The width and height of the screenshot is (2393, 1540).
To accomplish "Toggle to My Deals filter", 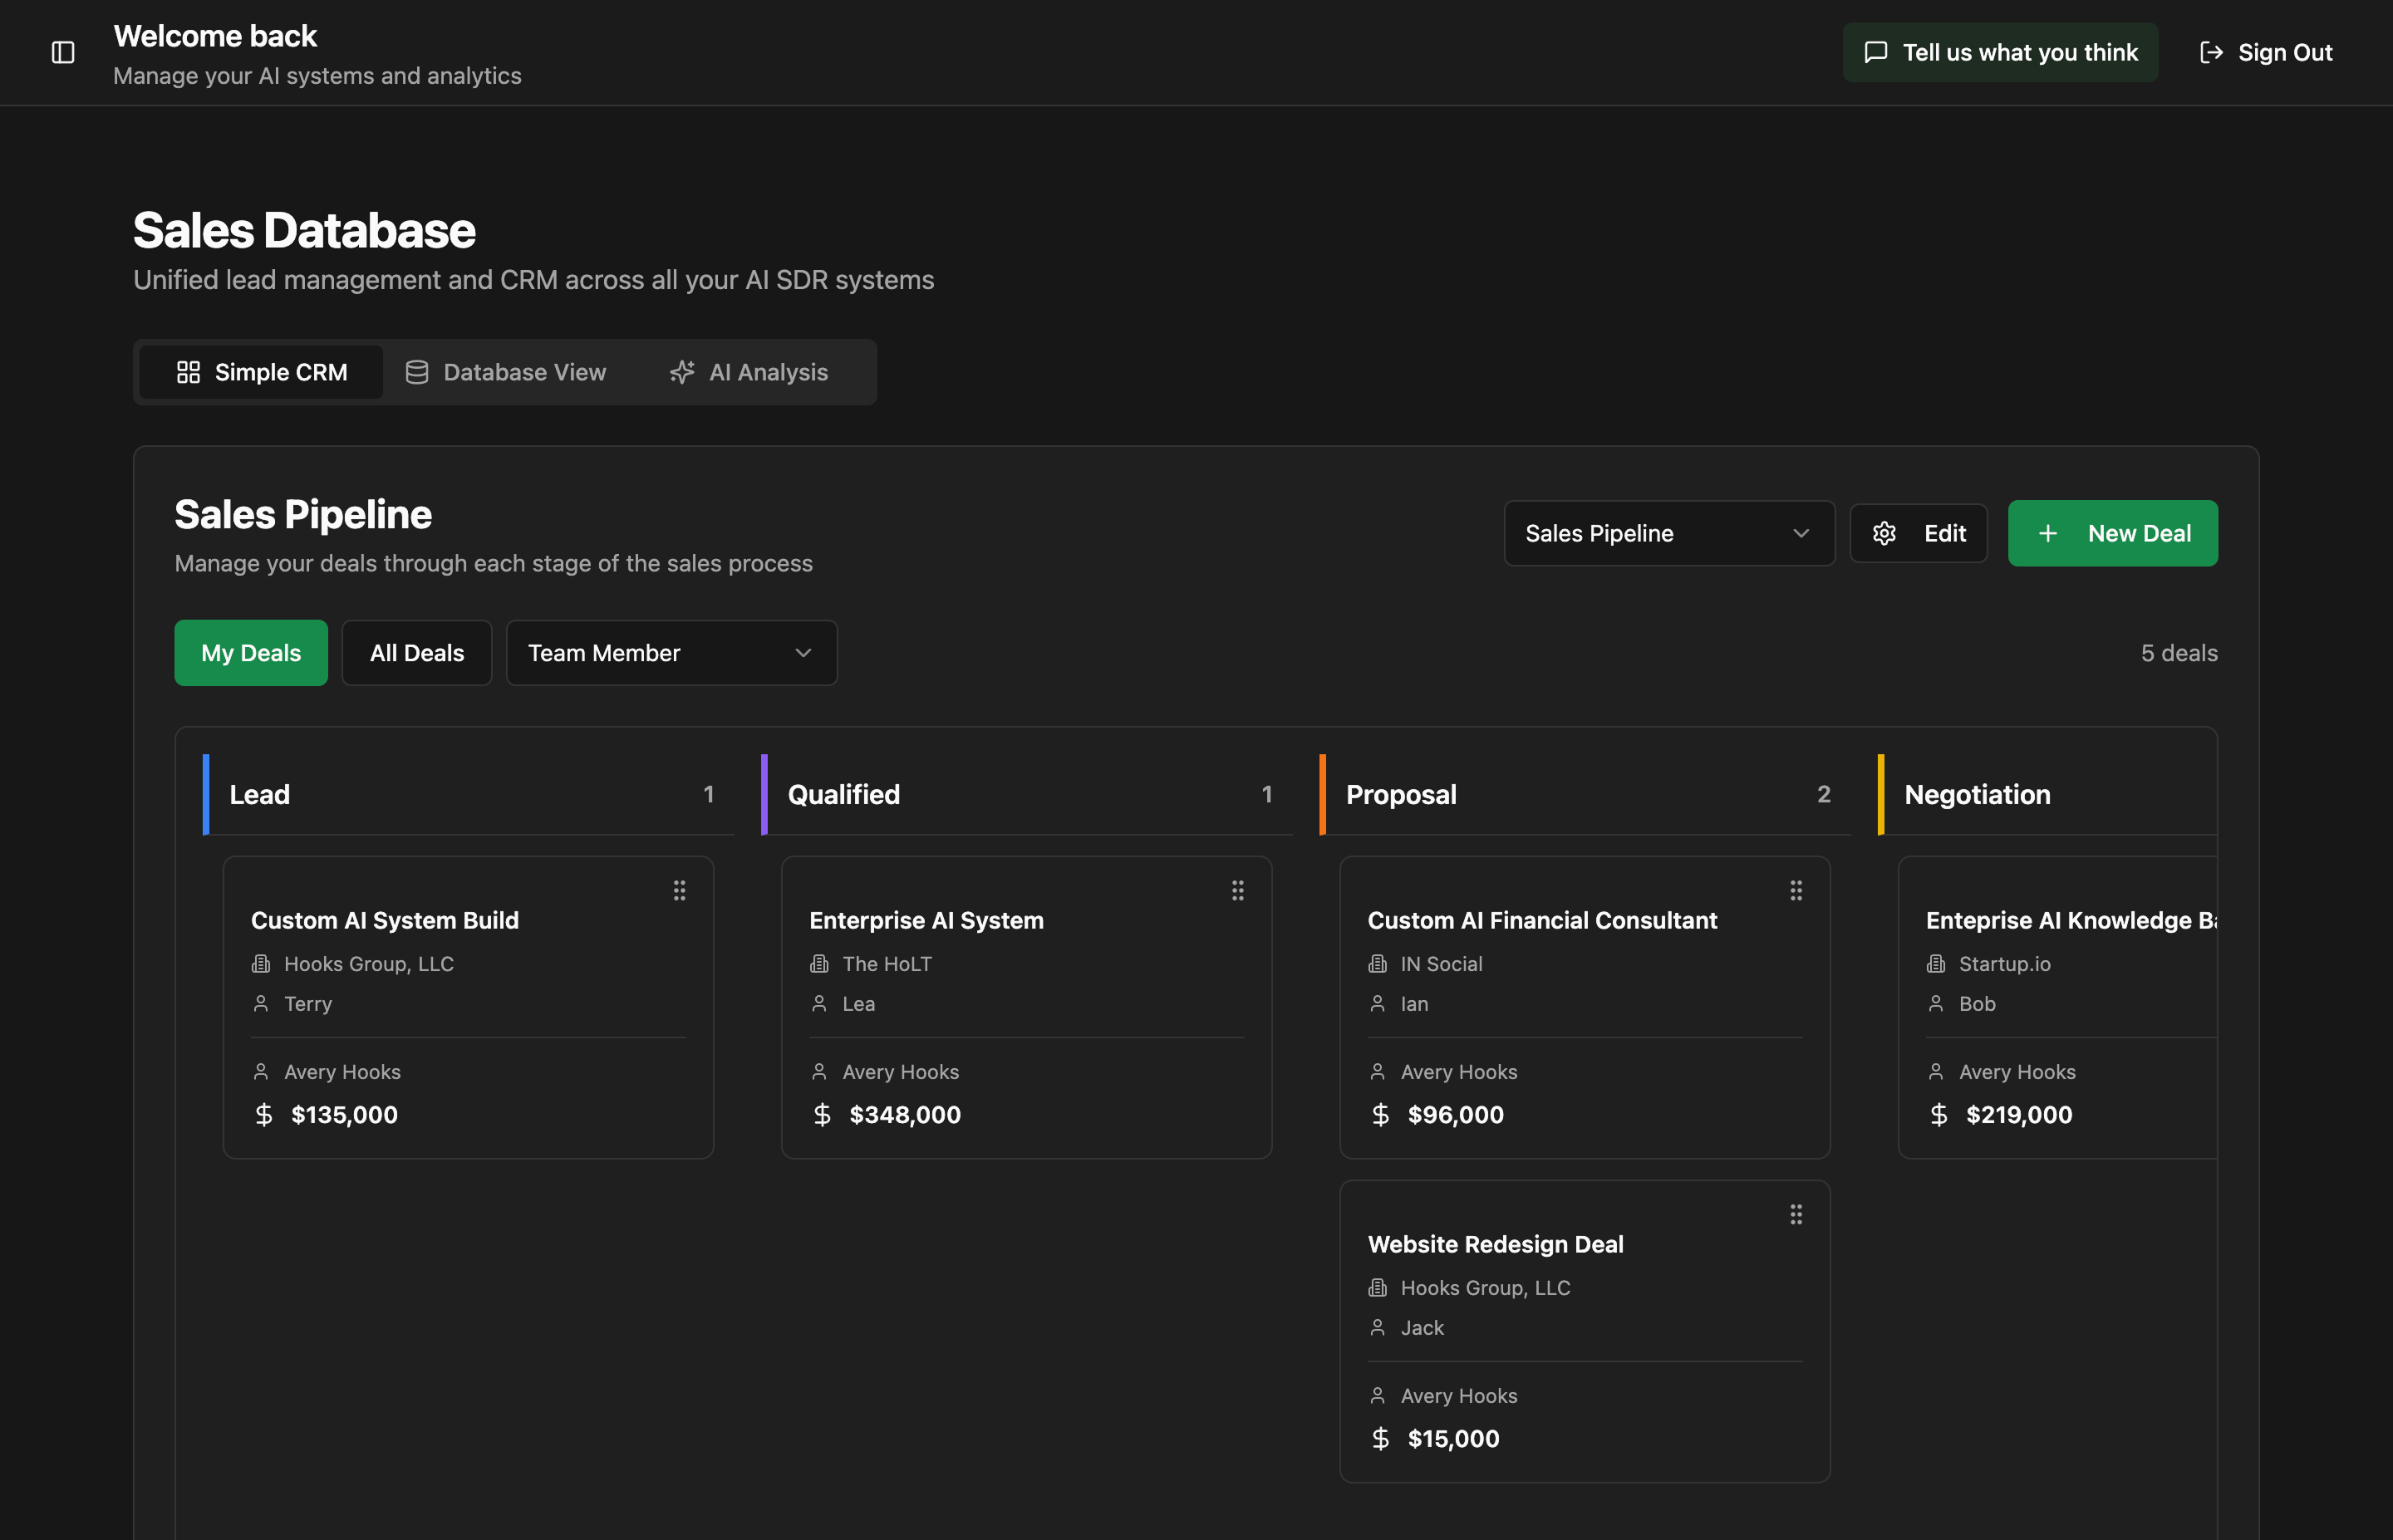I will [x=251, y=653].
